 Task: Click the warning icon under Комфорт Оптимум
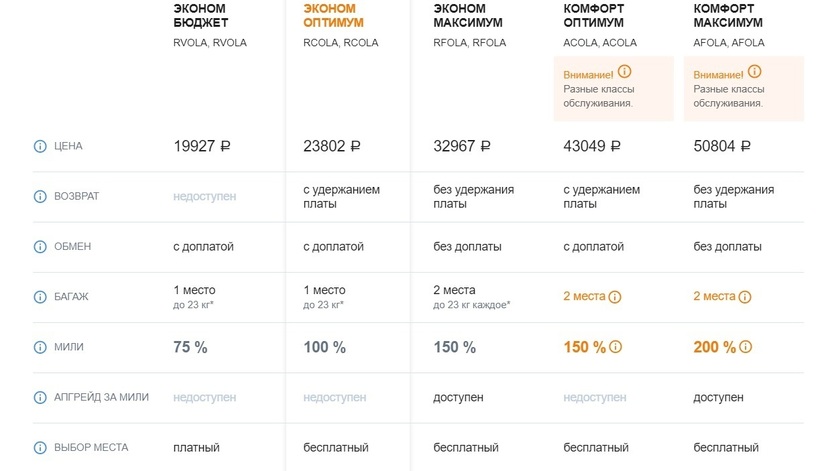click(625, 72)
